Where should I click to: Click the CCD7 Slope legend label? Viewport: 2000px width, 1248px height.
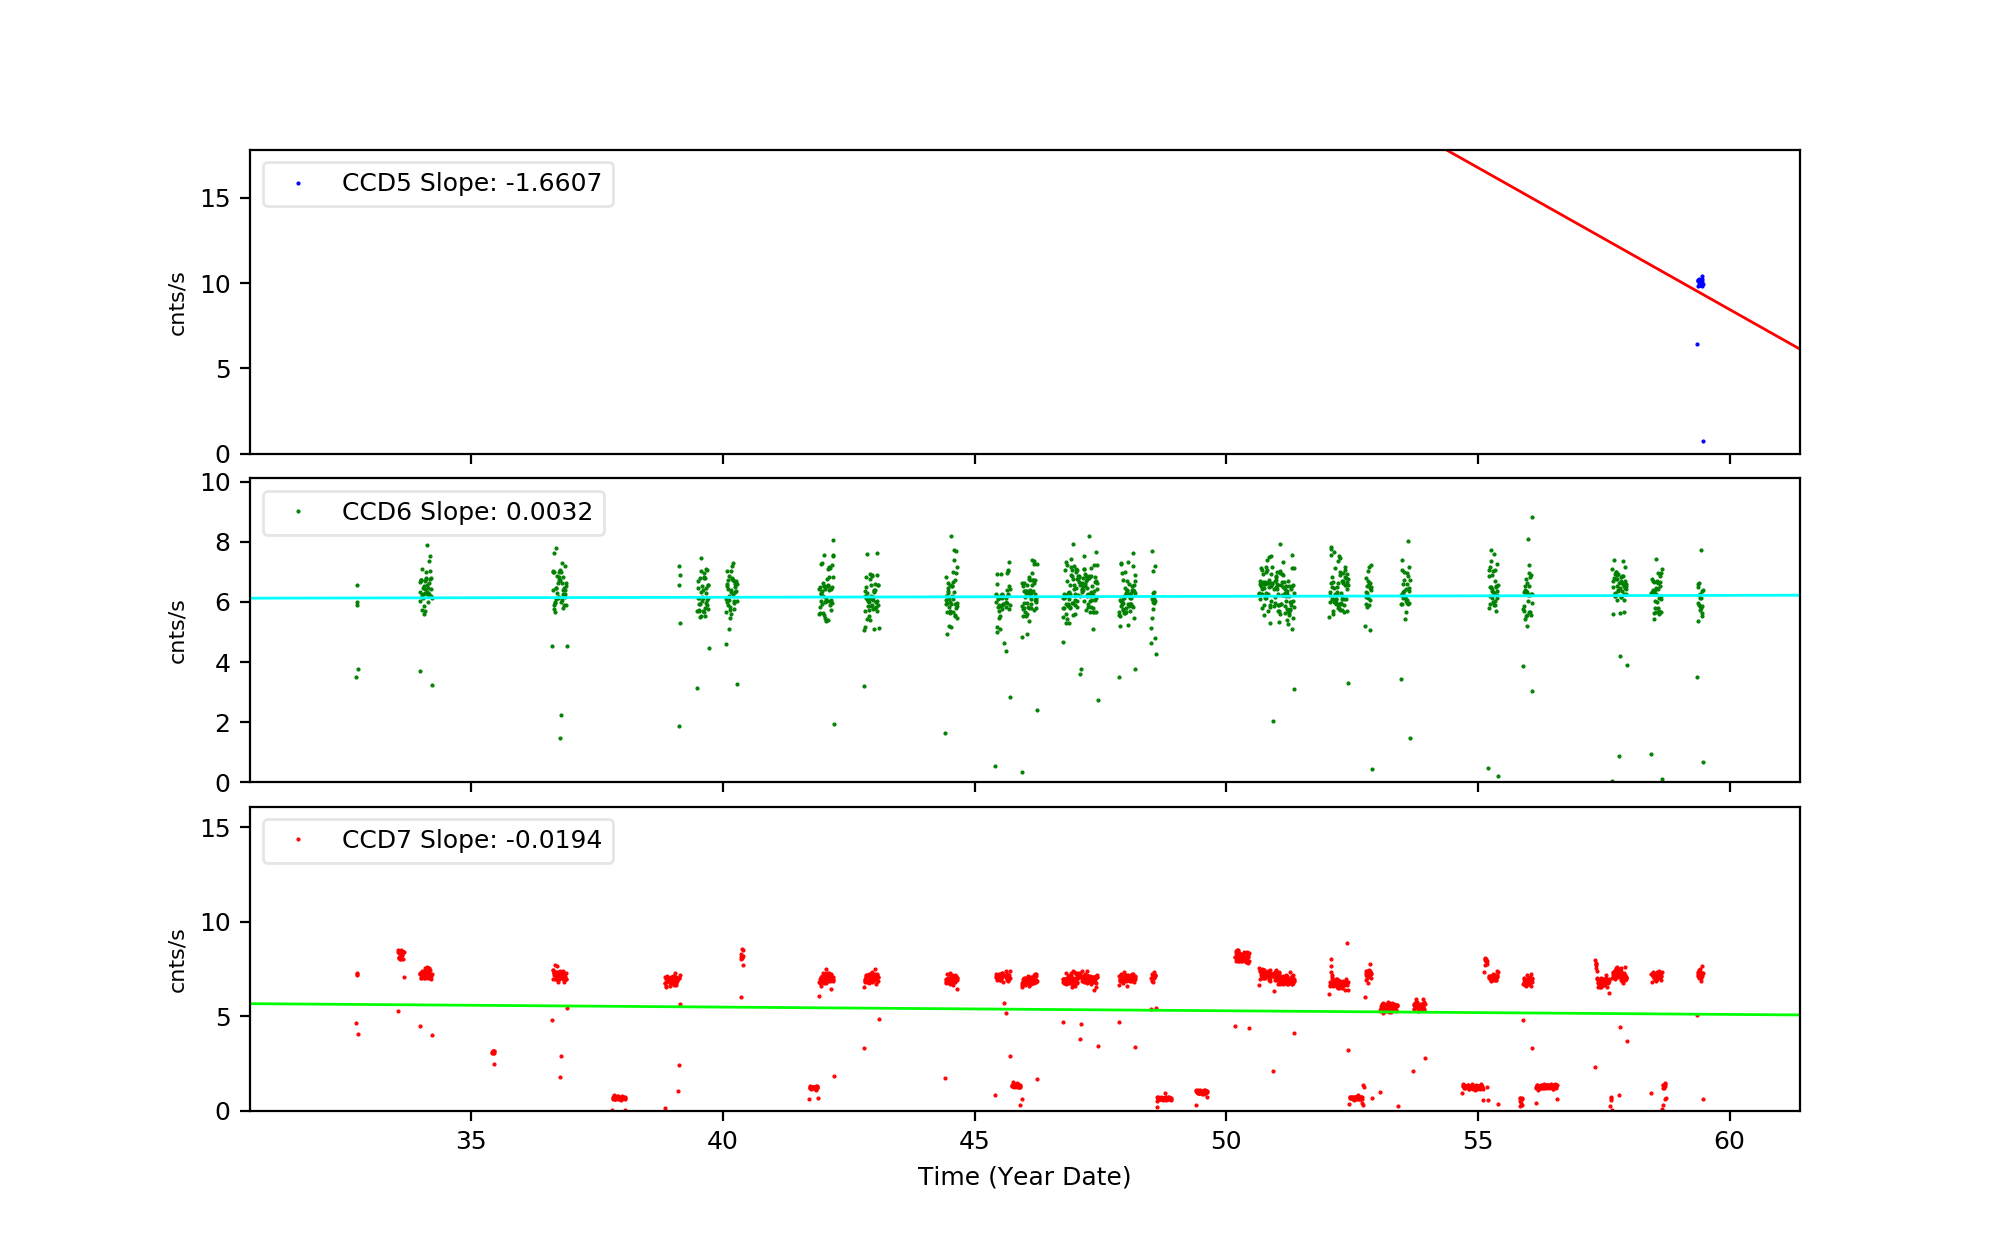tap(471, 840)
